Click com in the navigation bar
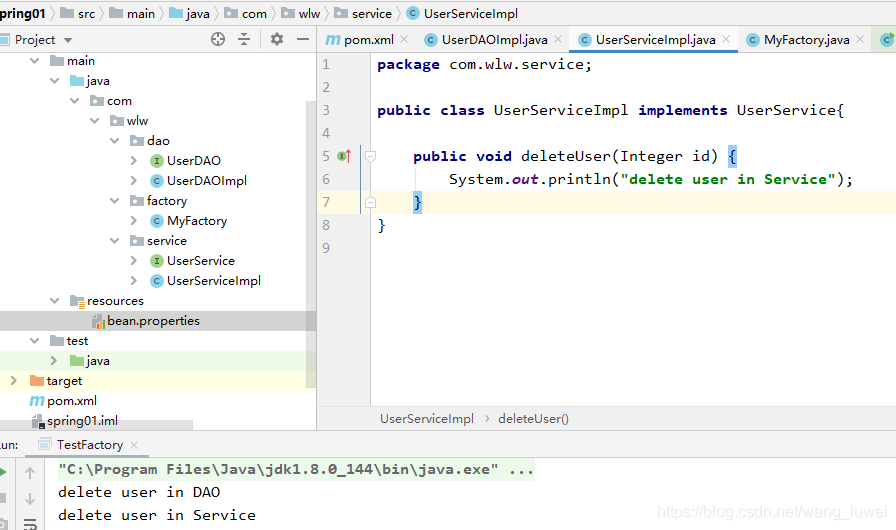Screen dimensions: 896x530 pyautogui.click(x=246, y=13)
